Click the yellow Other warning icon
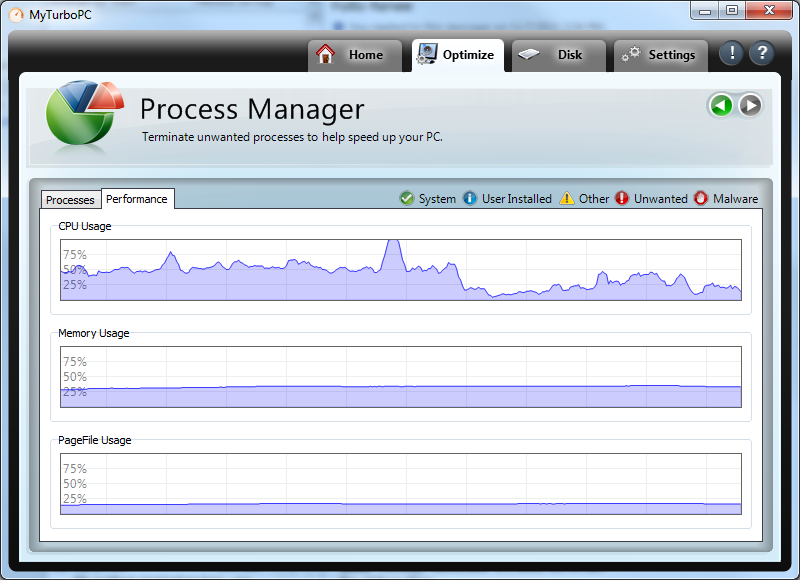The width and height of the screenshot is (800, 580). [566, 198]
